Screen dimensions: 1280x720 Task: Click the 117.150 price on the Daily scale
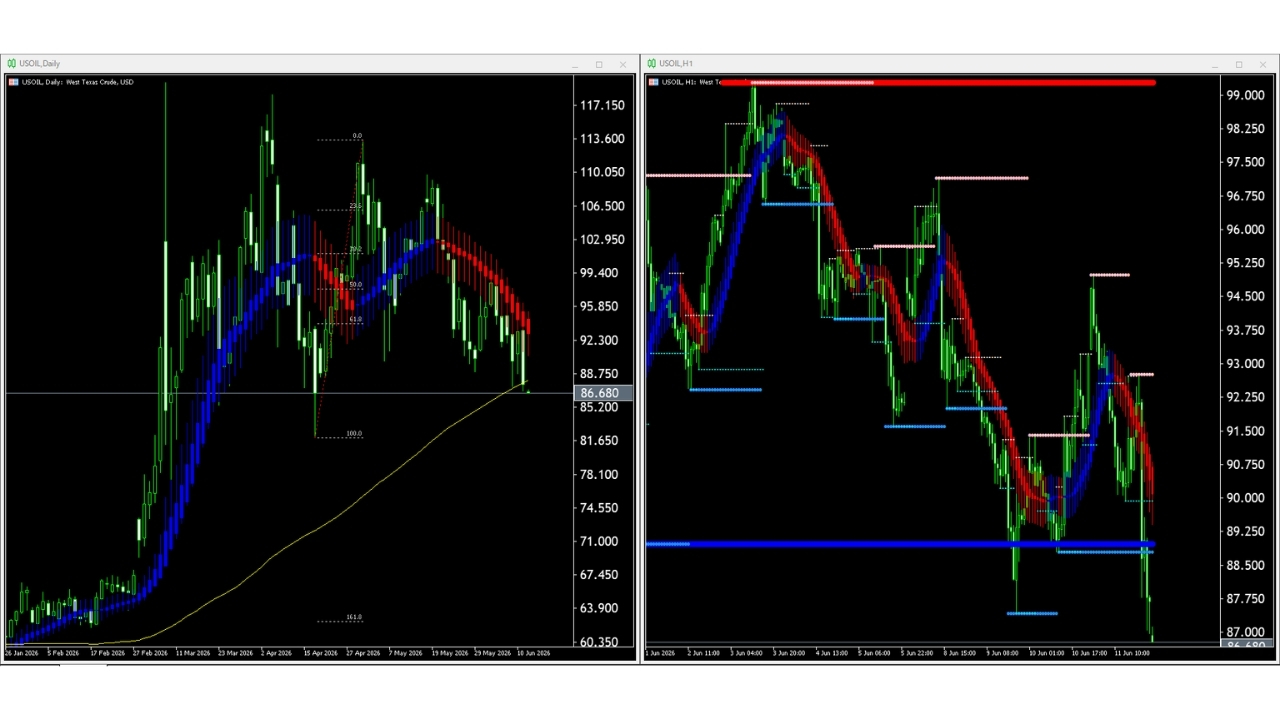click(x=602, y=105)
